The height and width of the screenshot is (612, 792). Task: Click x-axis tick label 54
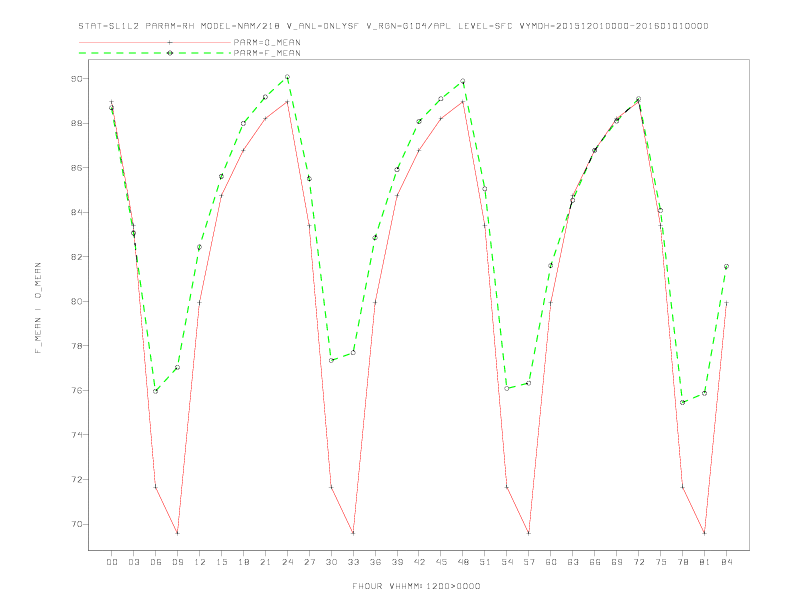click(x=507, y=562)
